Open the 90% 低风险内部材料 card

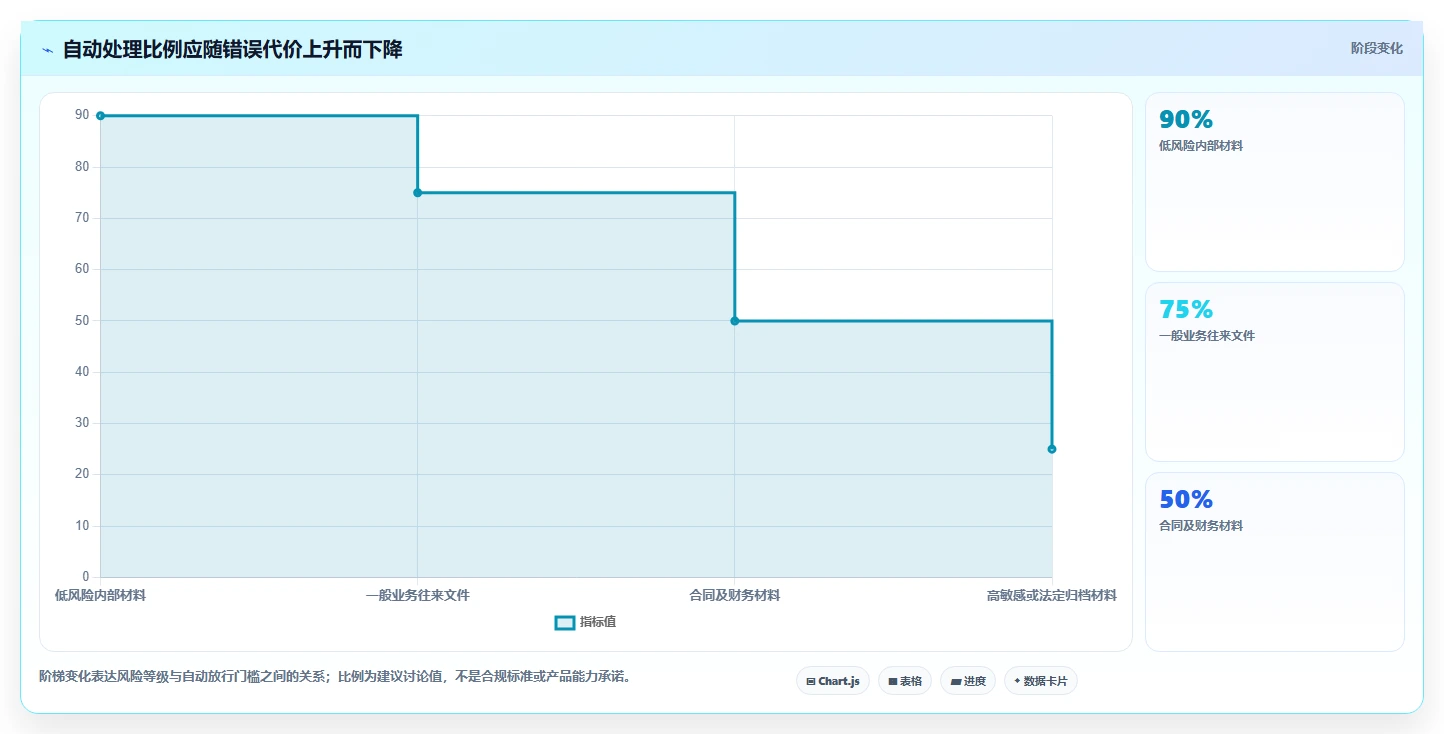(x=1275, y=182)
